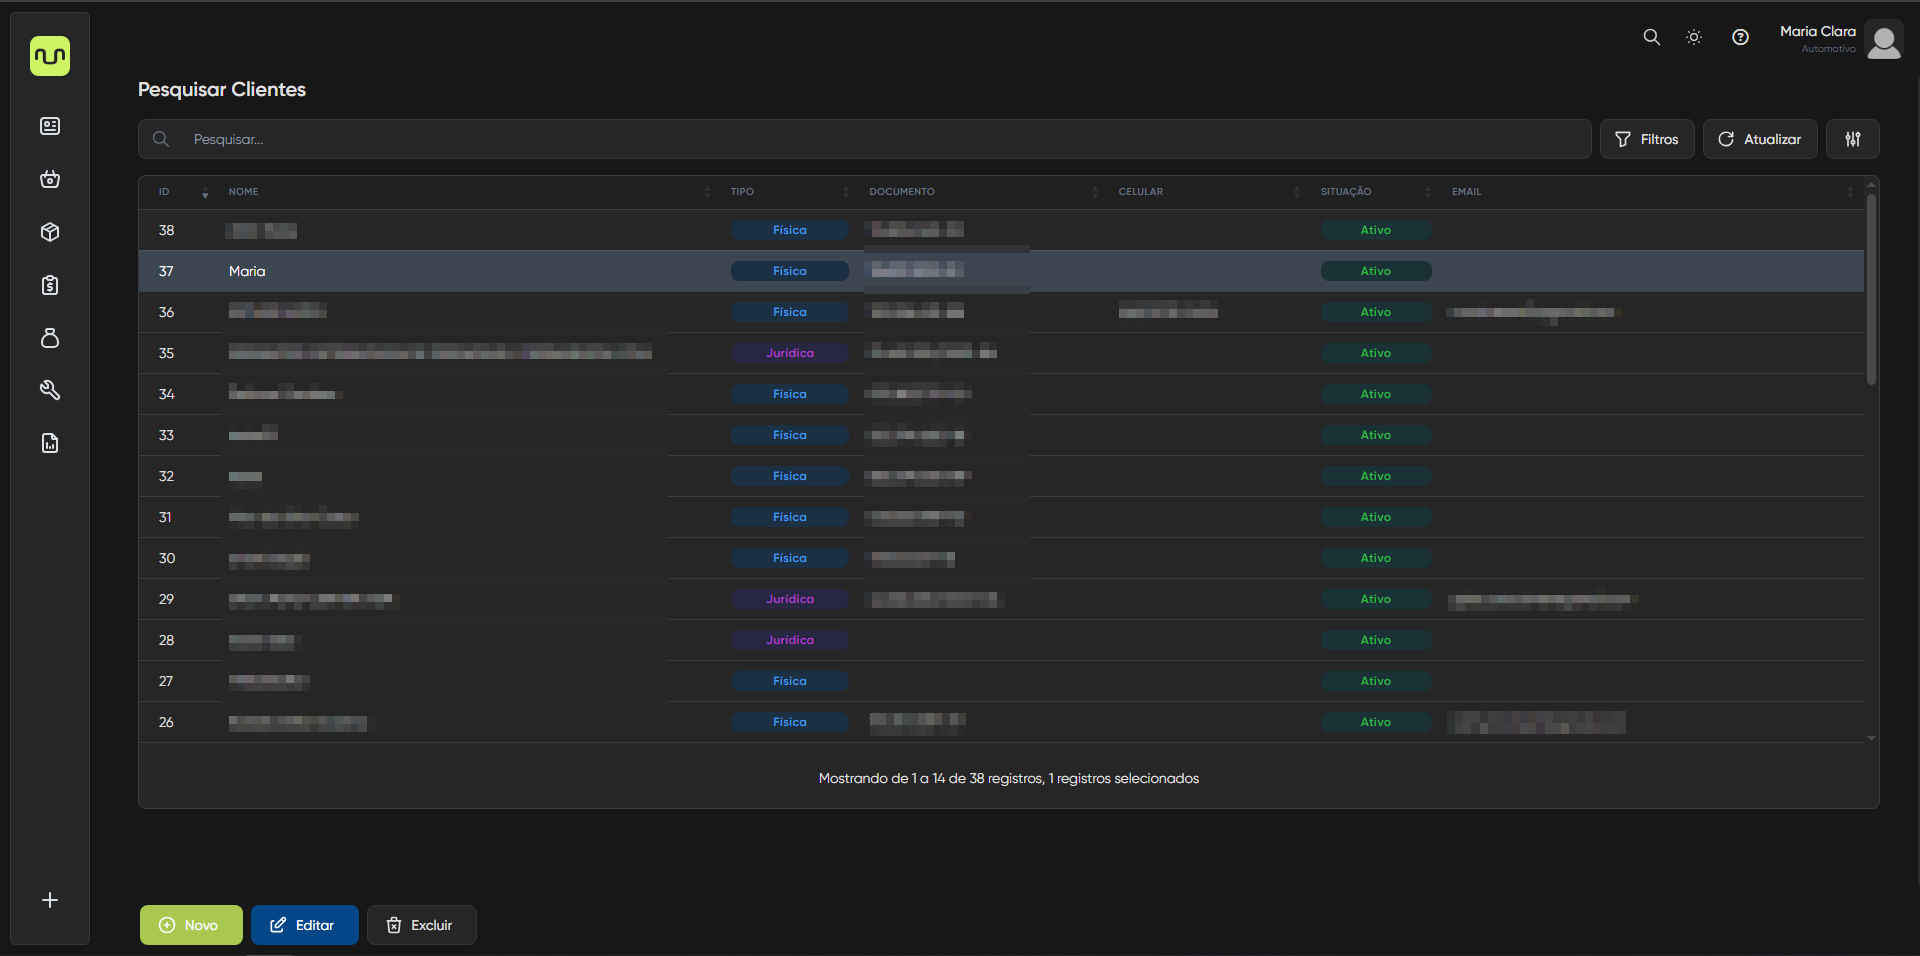This screenshot has height=956, width=1920.
Task: Select the wrench services sidebar icon
Action: point(50,390)
